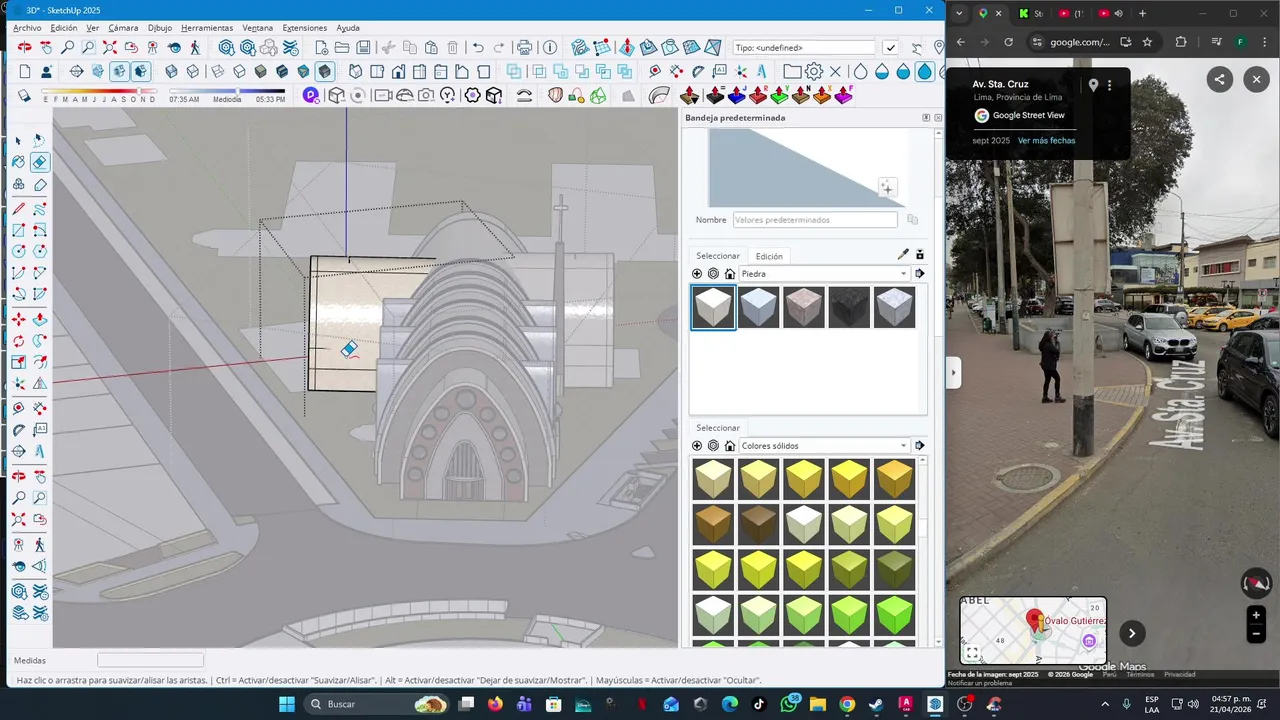Toggle shadows display icon left of month slider
Image resolution: width=1280 pixels, height=720 pixels.
(24, 95)
